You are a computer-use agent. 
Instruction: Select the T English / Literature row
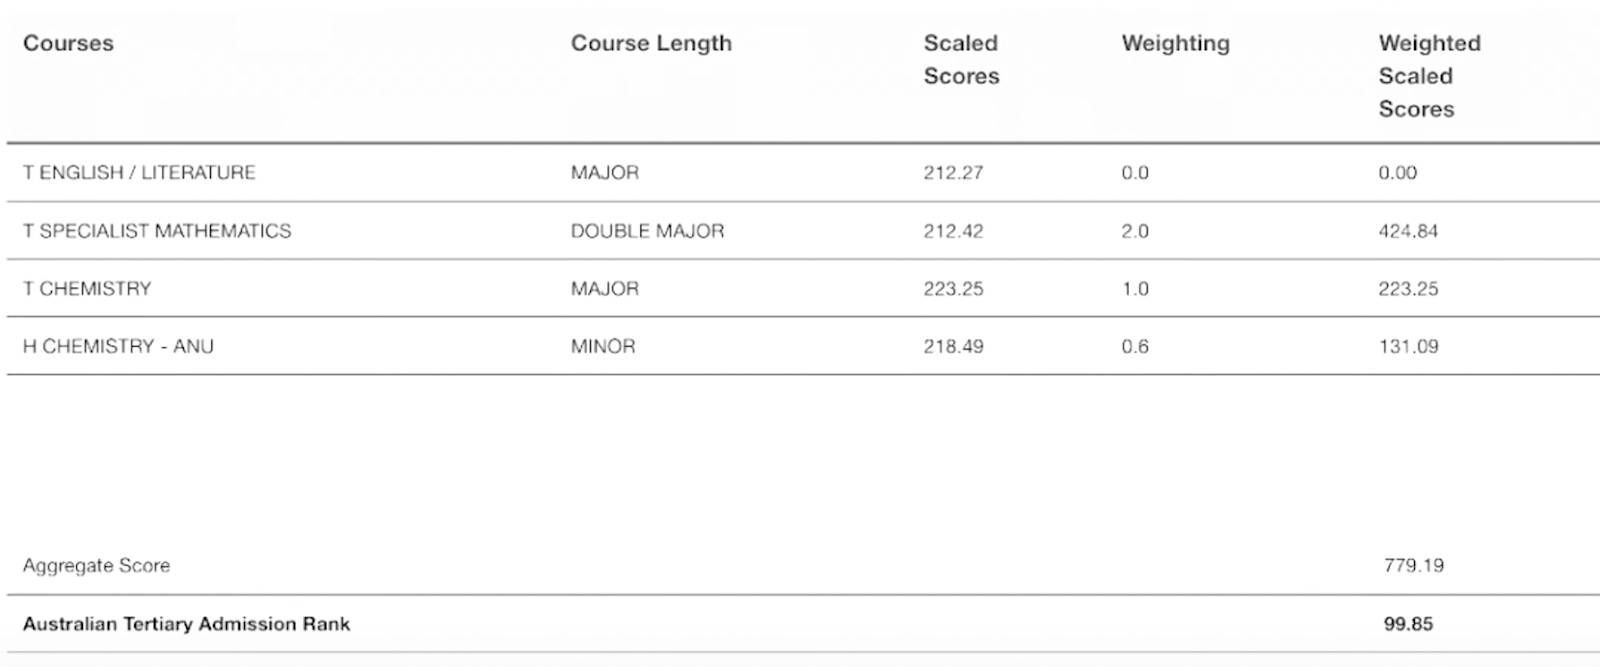pyautogui.click(x=139, y=172)
